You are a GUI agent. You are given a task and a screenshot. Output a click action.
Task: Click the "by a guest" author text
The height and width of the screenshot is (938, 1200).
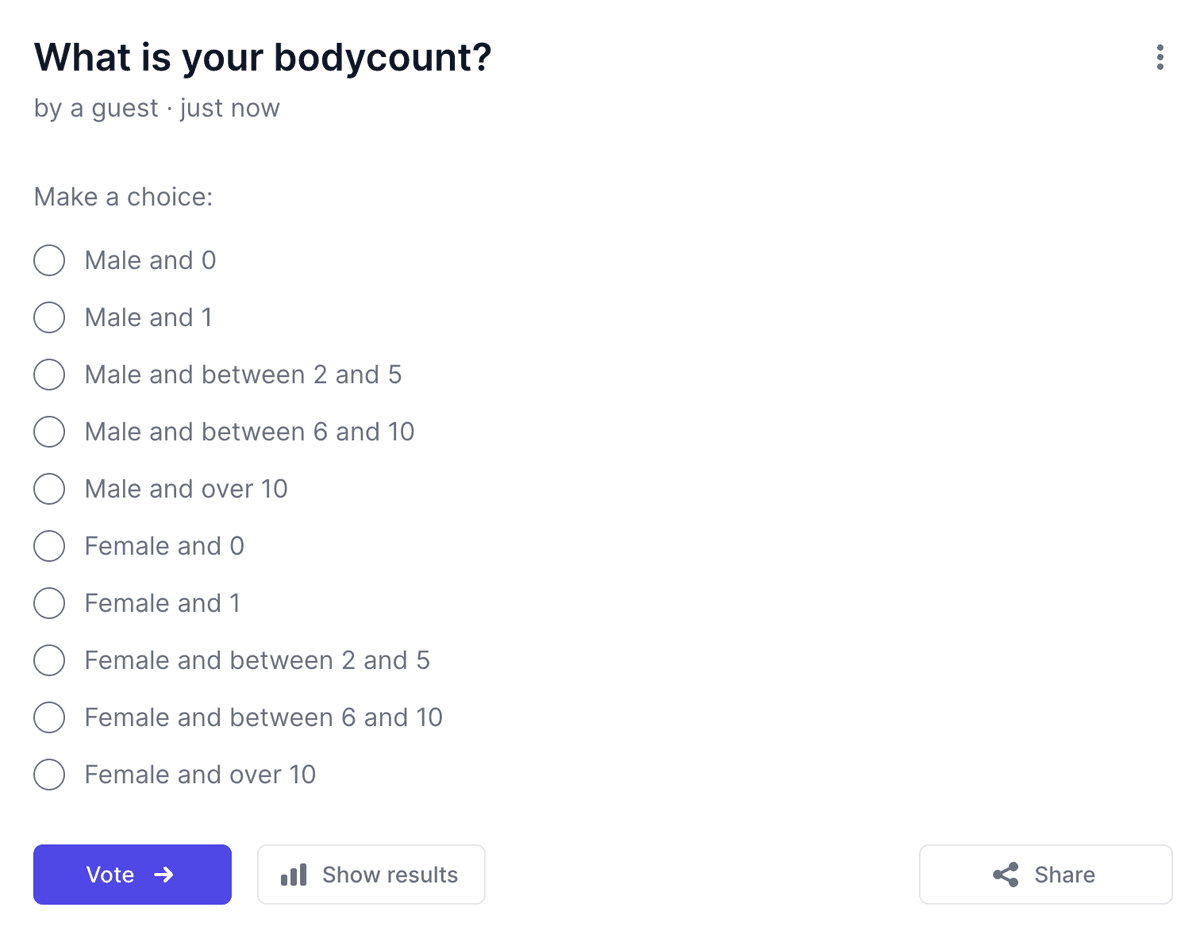96,108
